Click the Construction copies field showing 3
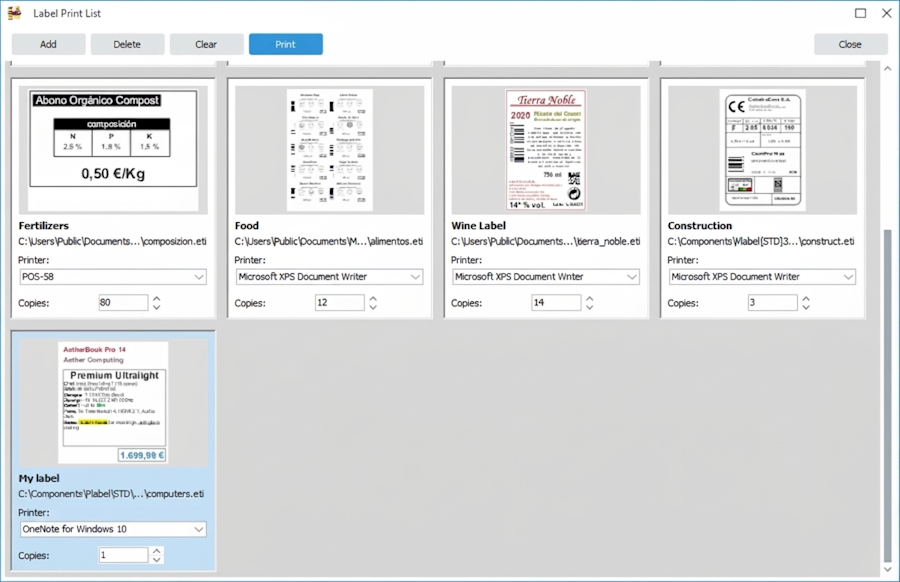Viewport: 900px width, 582px height. (773, 302)
